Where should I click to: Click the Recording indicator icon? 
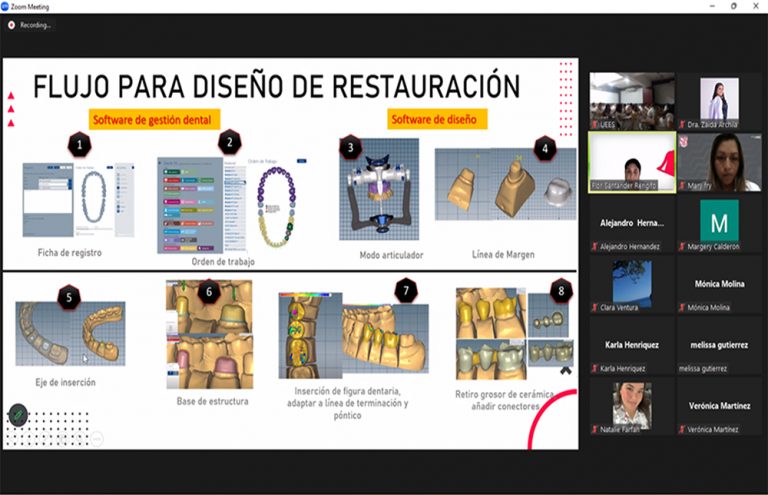click(11, 24)
